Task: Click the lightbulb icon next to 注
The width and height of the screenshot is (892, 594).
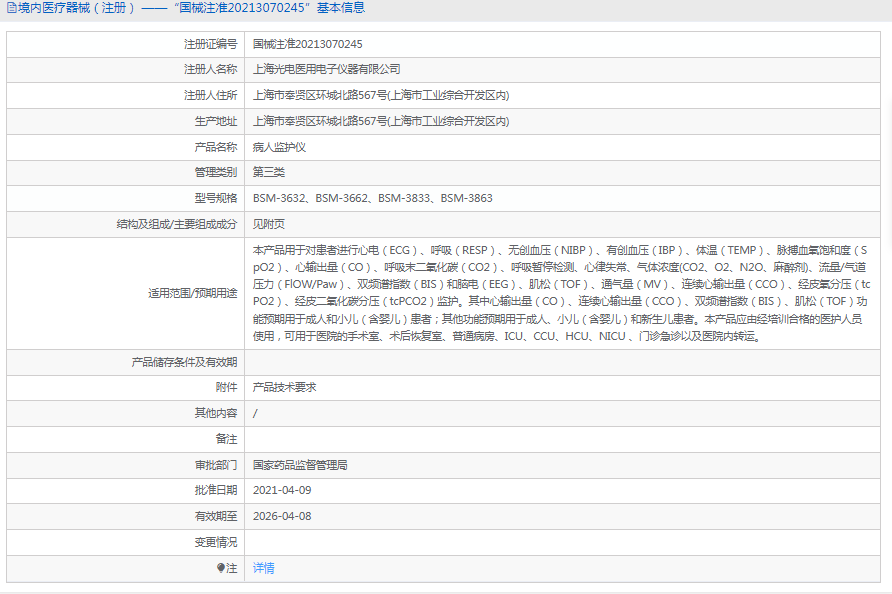Action: [x=221, y=568]
